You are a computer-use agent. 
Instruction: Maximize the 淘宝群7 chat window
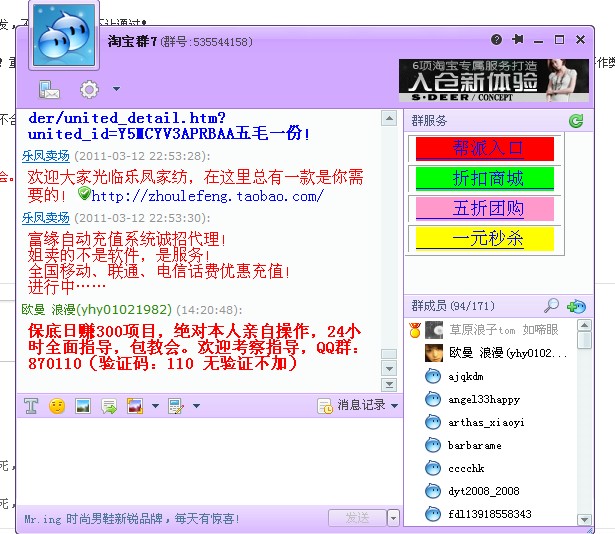pos(559,40)
